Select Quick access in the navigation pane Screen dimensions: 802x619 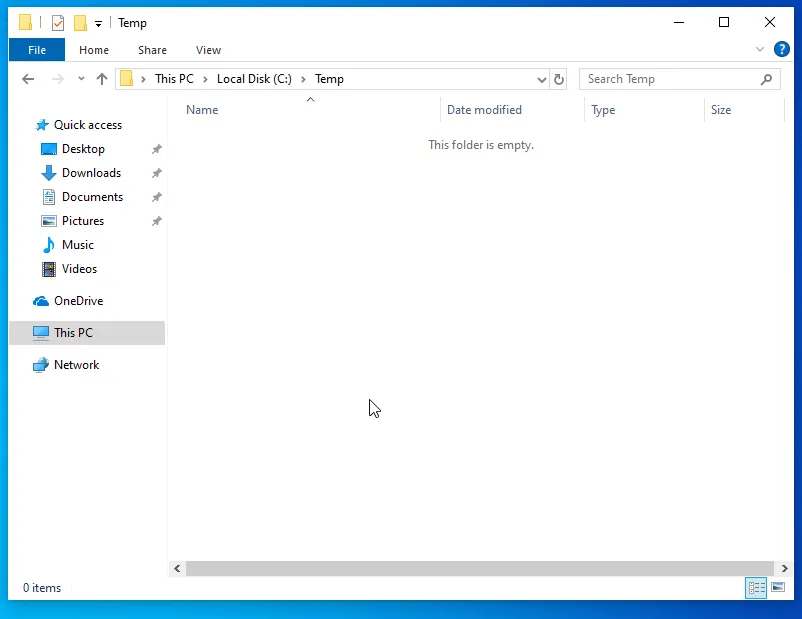pos(88,125)
